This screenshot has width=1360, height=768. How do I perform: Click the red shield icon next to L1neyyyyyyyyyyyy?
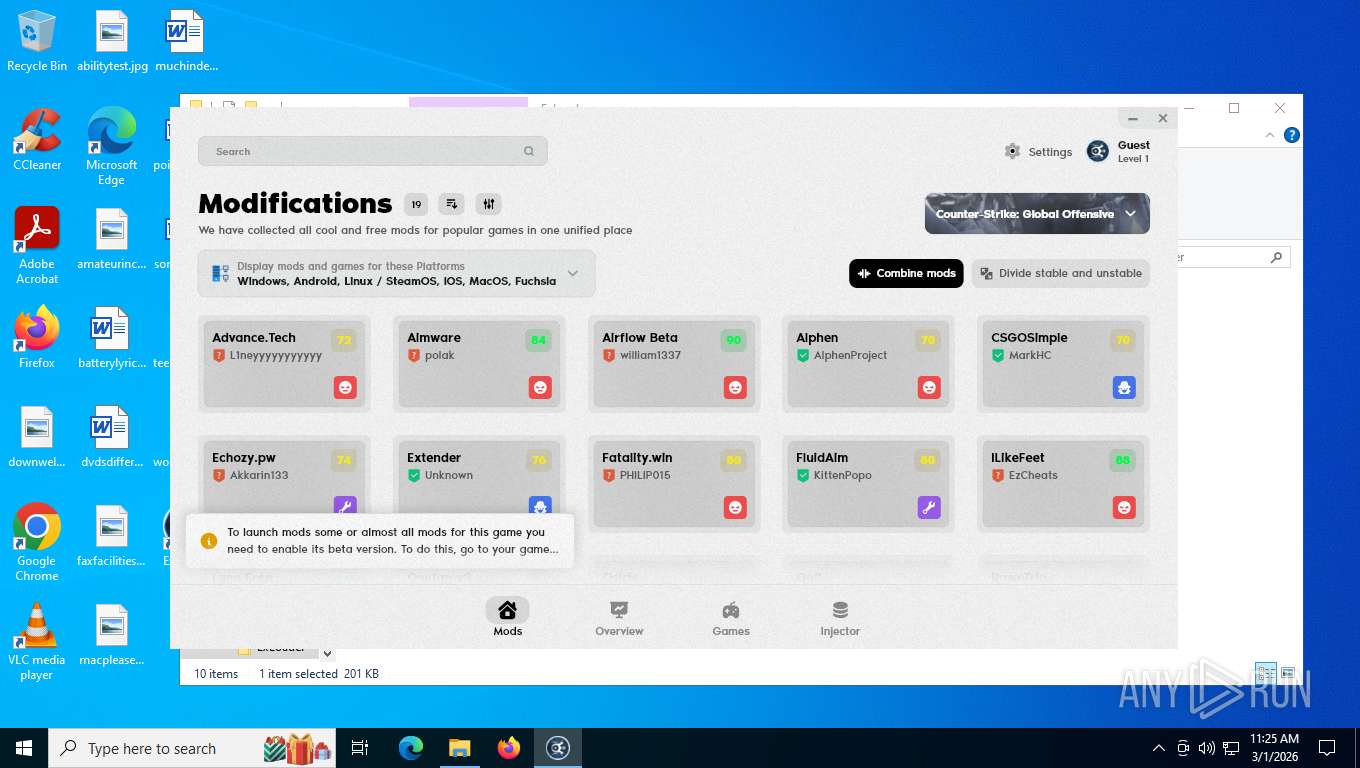coord(219,355)
